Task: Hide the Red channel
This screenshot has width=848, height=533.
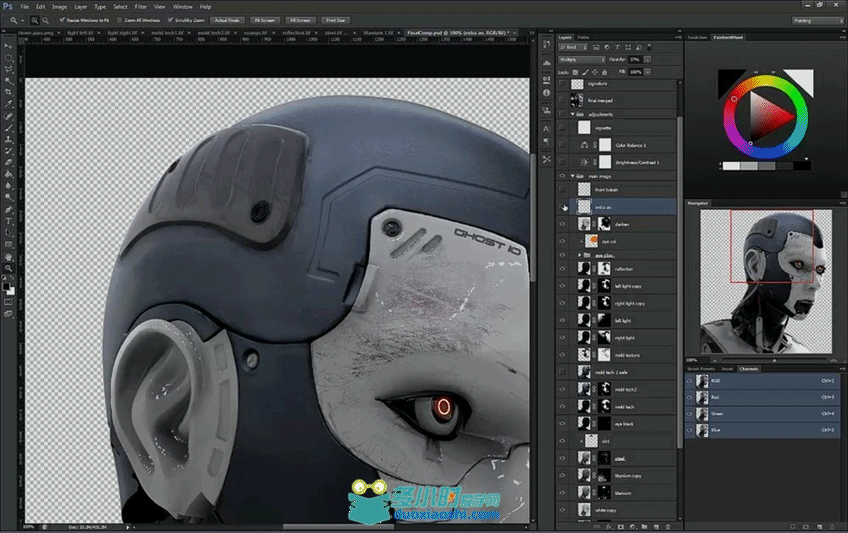Action: (690, 397)
